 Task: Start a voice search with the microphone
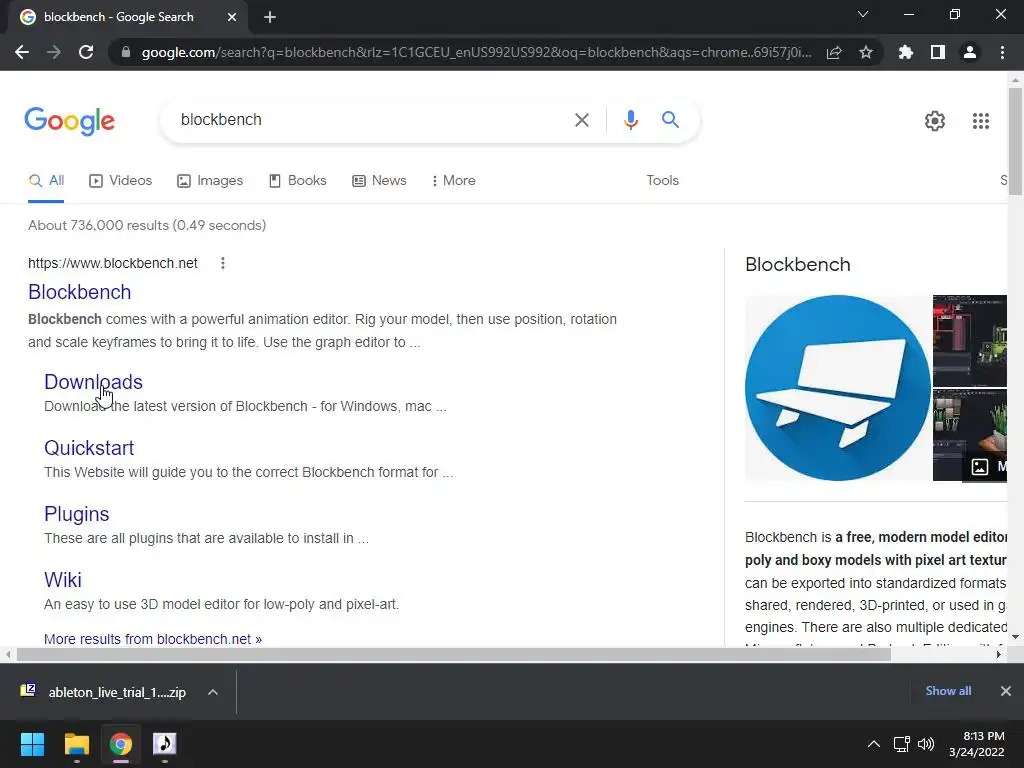tap(630, 120)
